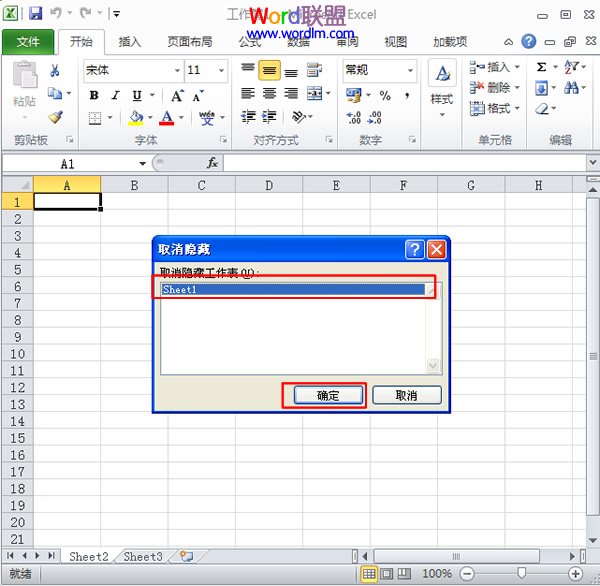This screenshot has height=586, width=600.
Task: Toggle italic text formatting
Action: pyautogui.click(x=115, y=96)
